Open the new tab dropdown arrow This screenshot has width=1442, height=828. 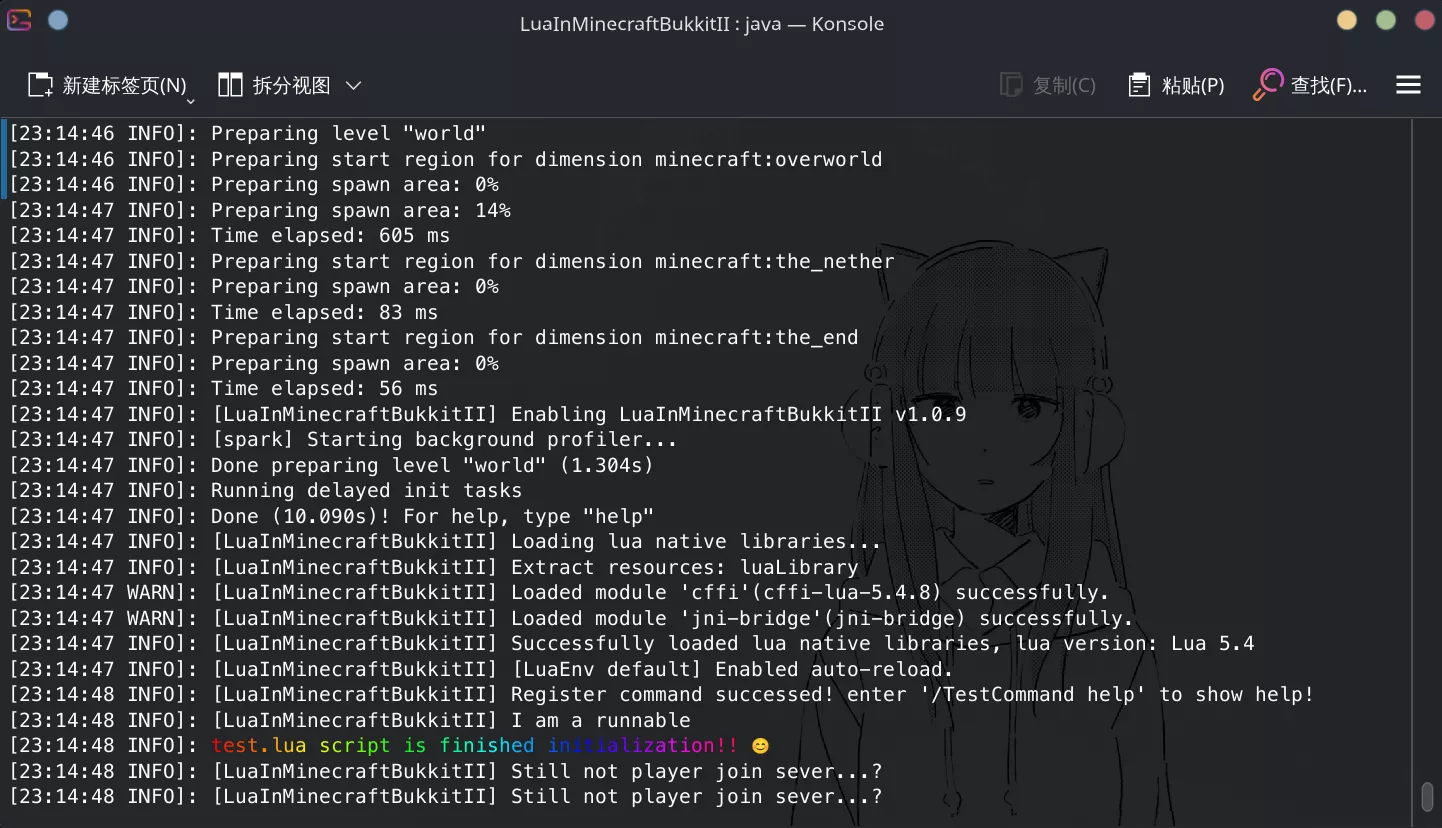pyautogui.click(x=190, y=100)
